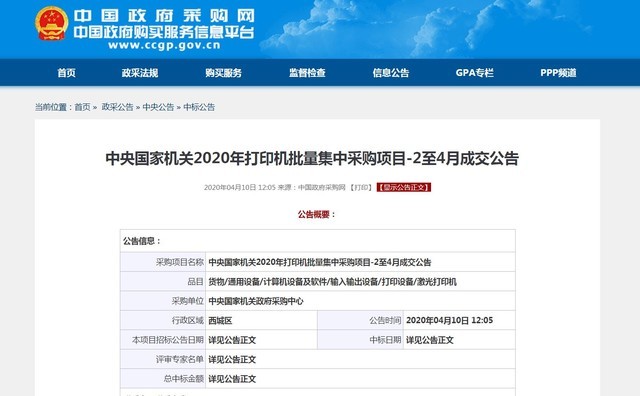Image resolution: width=640 pixels, height=396 pixels.
Task: Open the 政采法规 navigation menu item
Action: pos(140,73)
